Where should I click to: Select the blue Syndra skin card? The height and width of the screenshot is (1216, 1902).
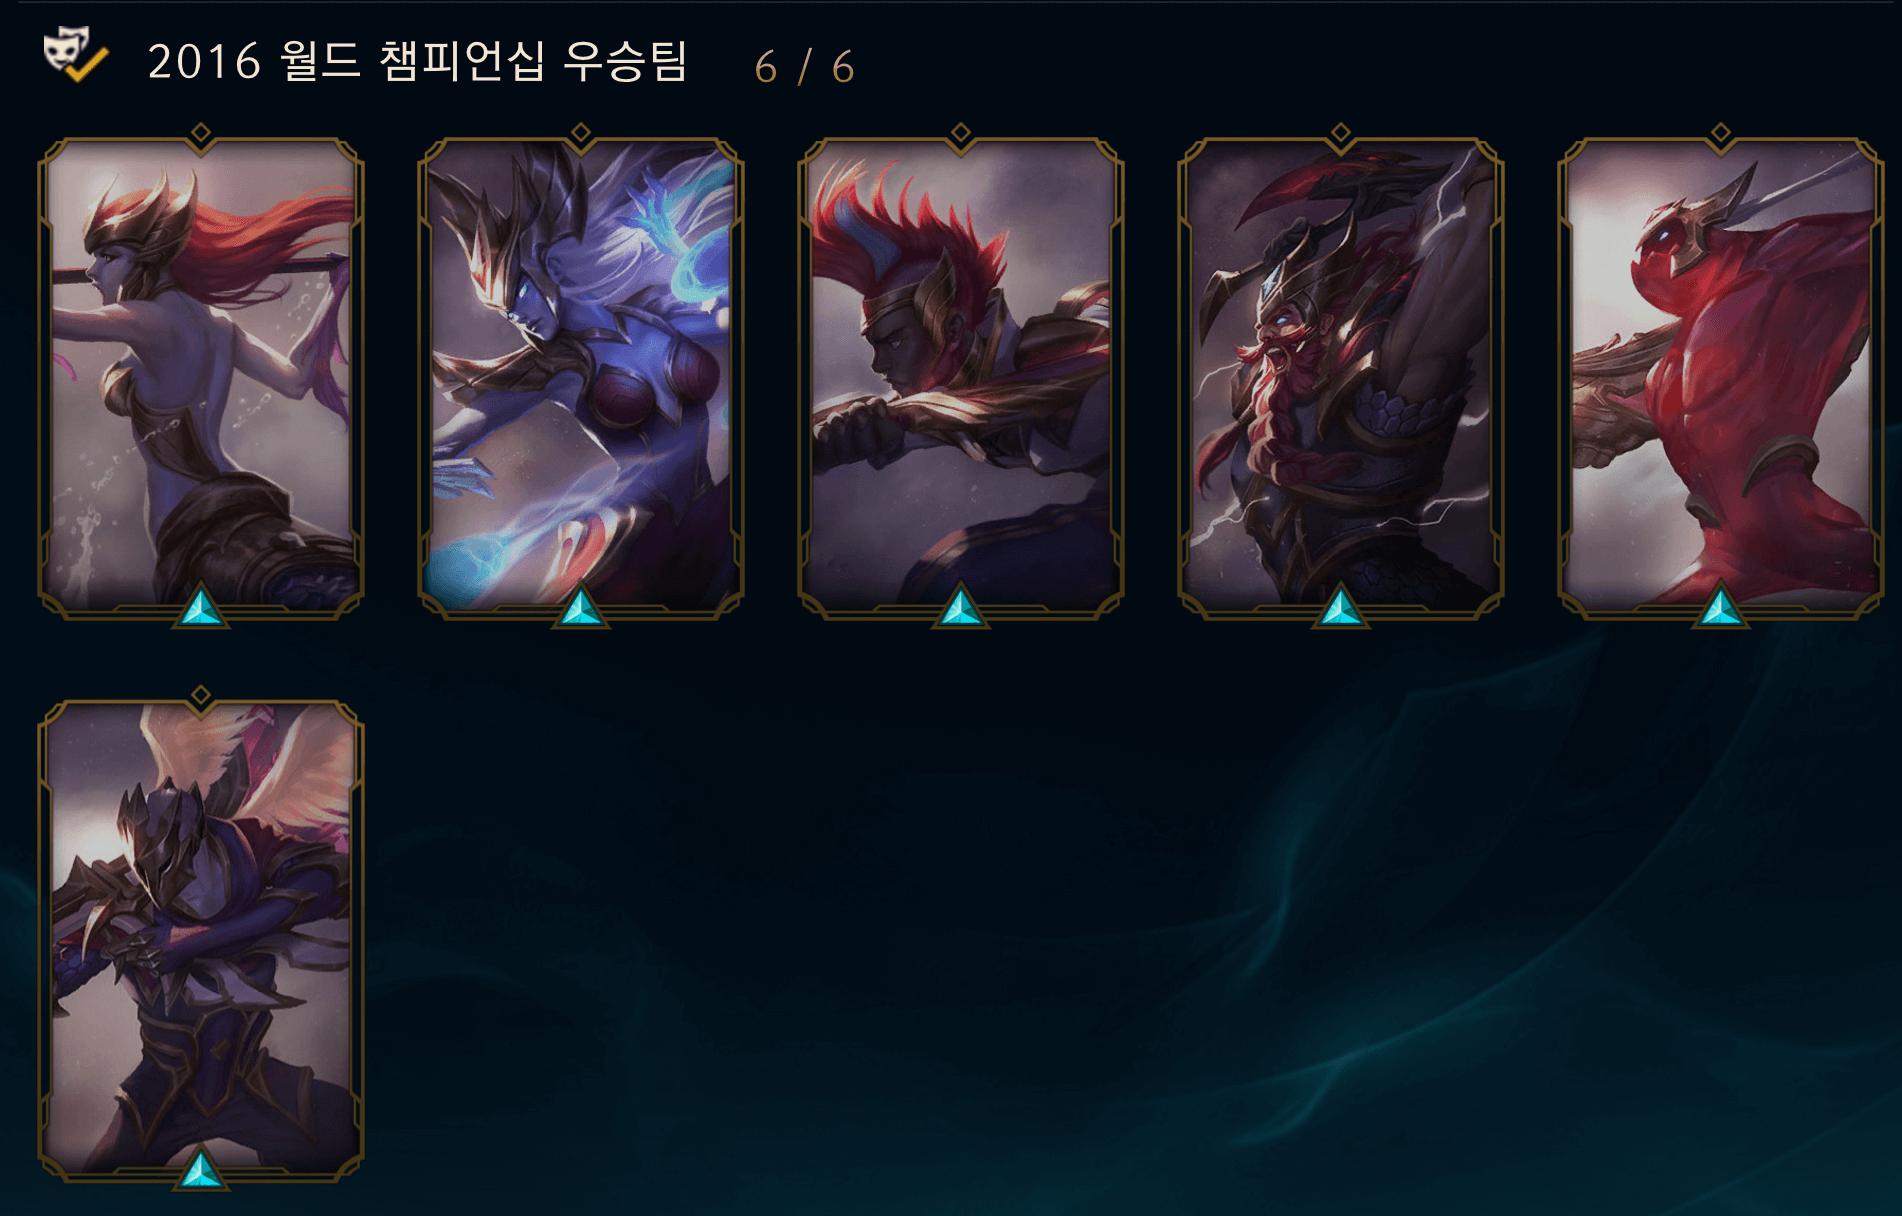click(581, 377)
